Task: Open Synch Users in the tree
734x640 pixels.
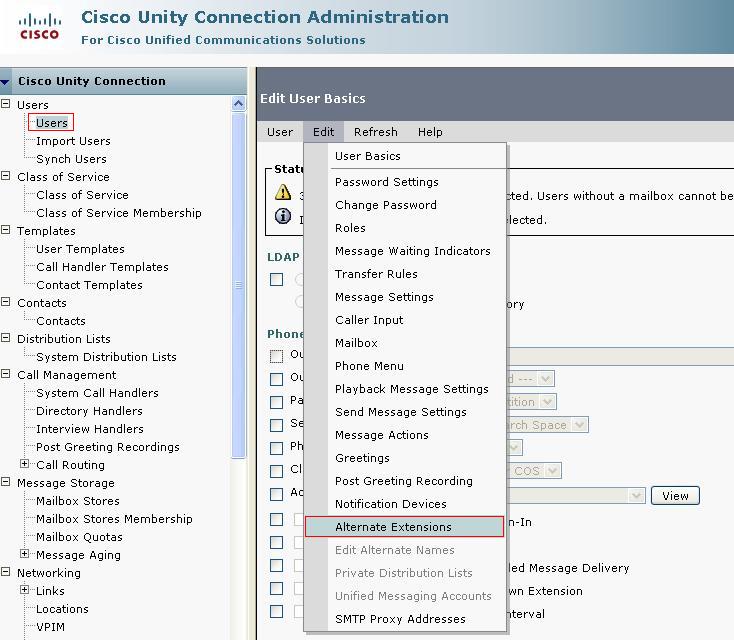Action: [71, 159]
